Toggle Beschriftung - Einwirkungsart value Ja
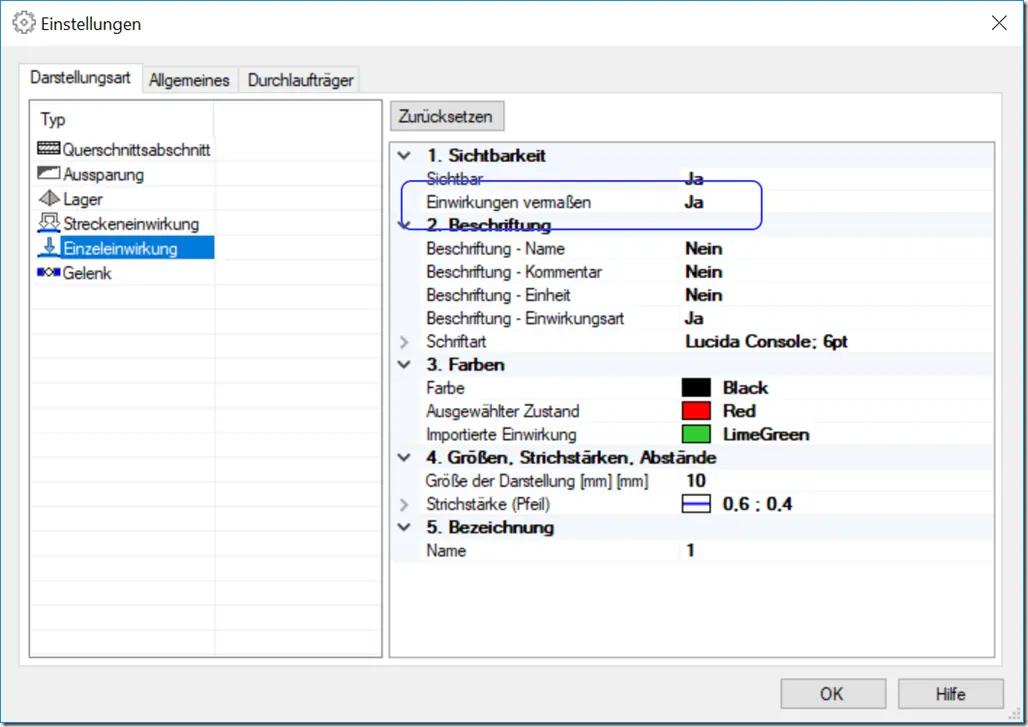Image resolution: width=1028 pixels, height=727 pixels. tap(694, 318)
